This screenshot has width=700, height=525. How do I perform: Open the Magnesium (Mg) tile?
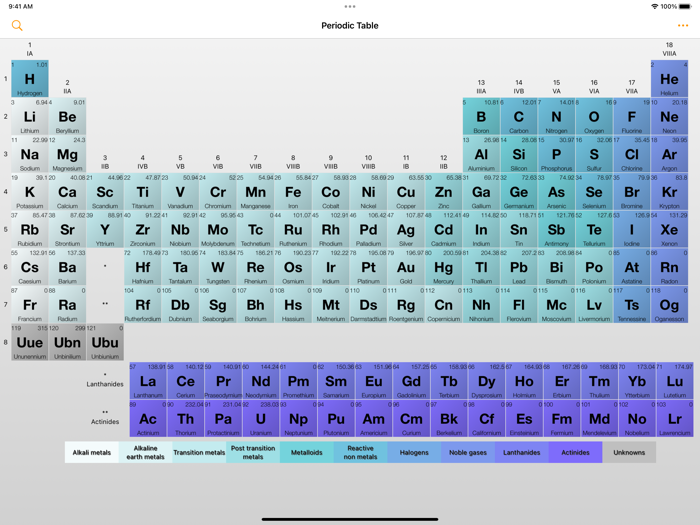coord(67,154)
